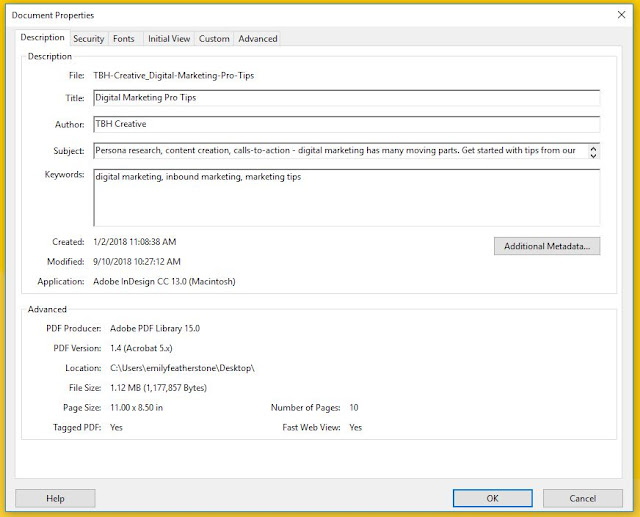Switch to the Security tab

click(x=88, y=38)
